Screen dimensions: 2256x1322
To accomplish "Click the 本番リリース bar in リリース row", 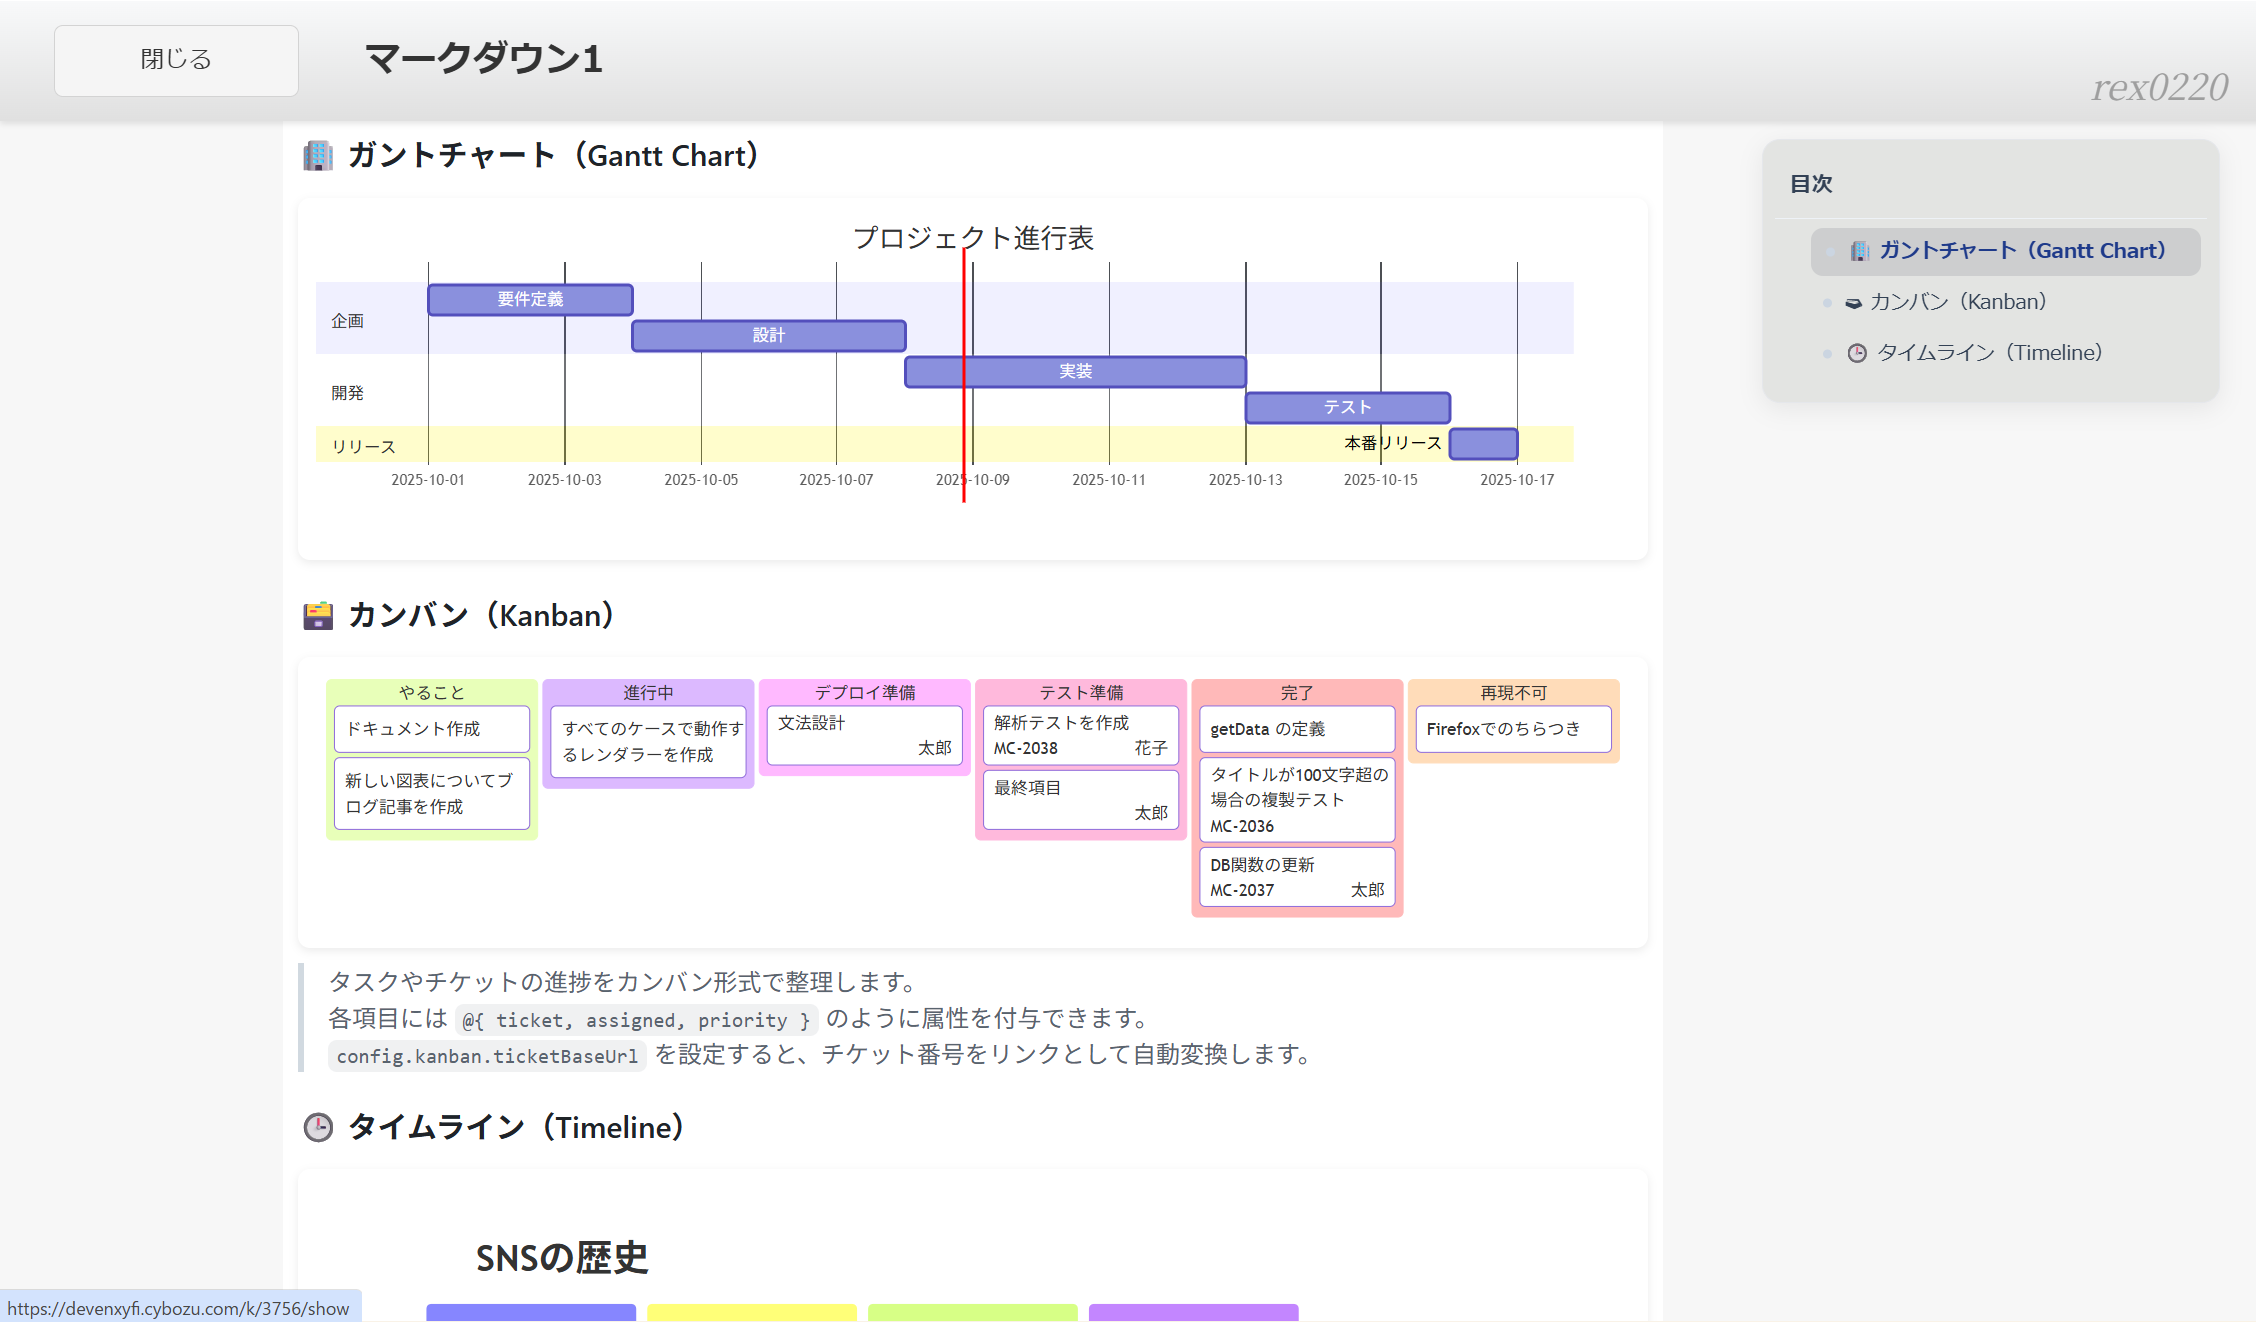I will 1484,444.
